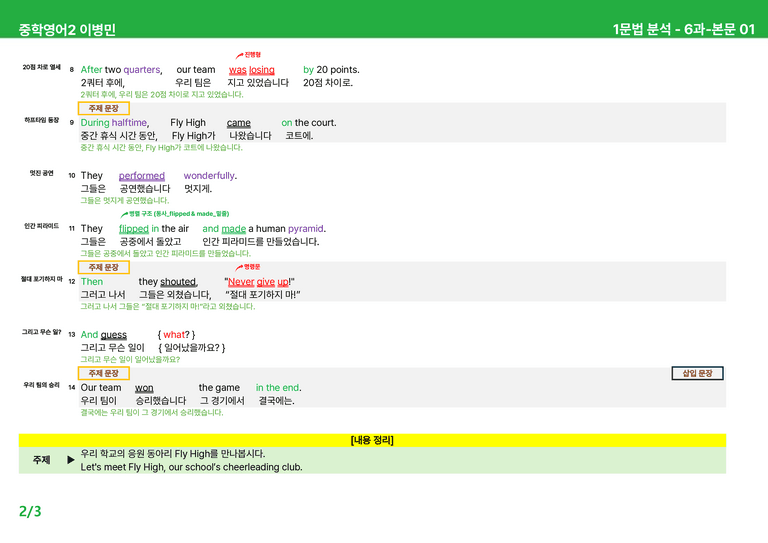Click the summary line '우리 학교의 응원 동아리 Fly High를 만나봅시다.'
768x543 pixels.
point(172,454)
